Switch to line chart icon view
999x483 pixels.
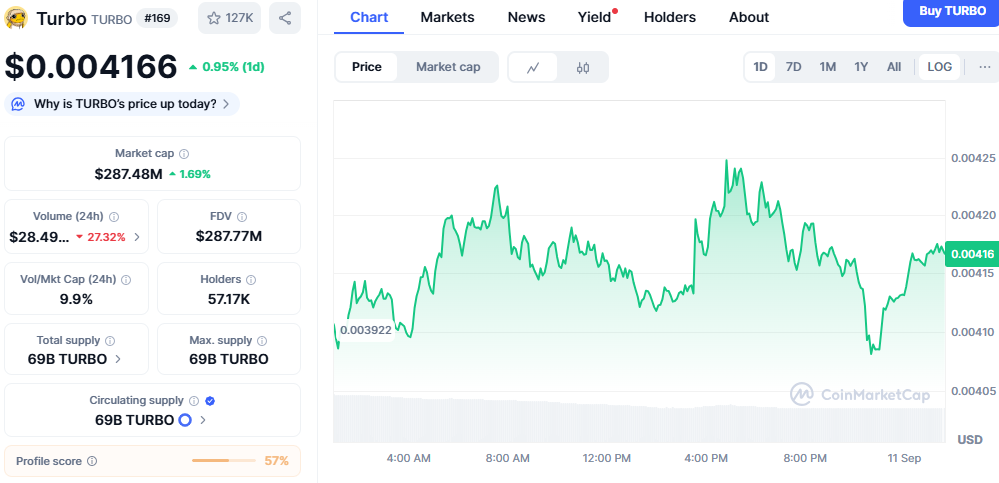[x=534, y=67]
